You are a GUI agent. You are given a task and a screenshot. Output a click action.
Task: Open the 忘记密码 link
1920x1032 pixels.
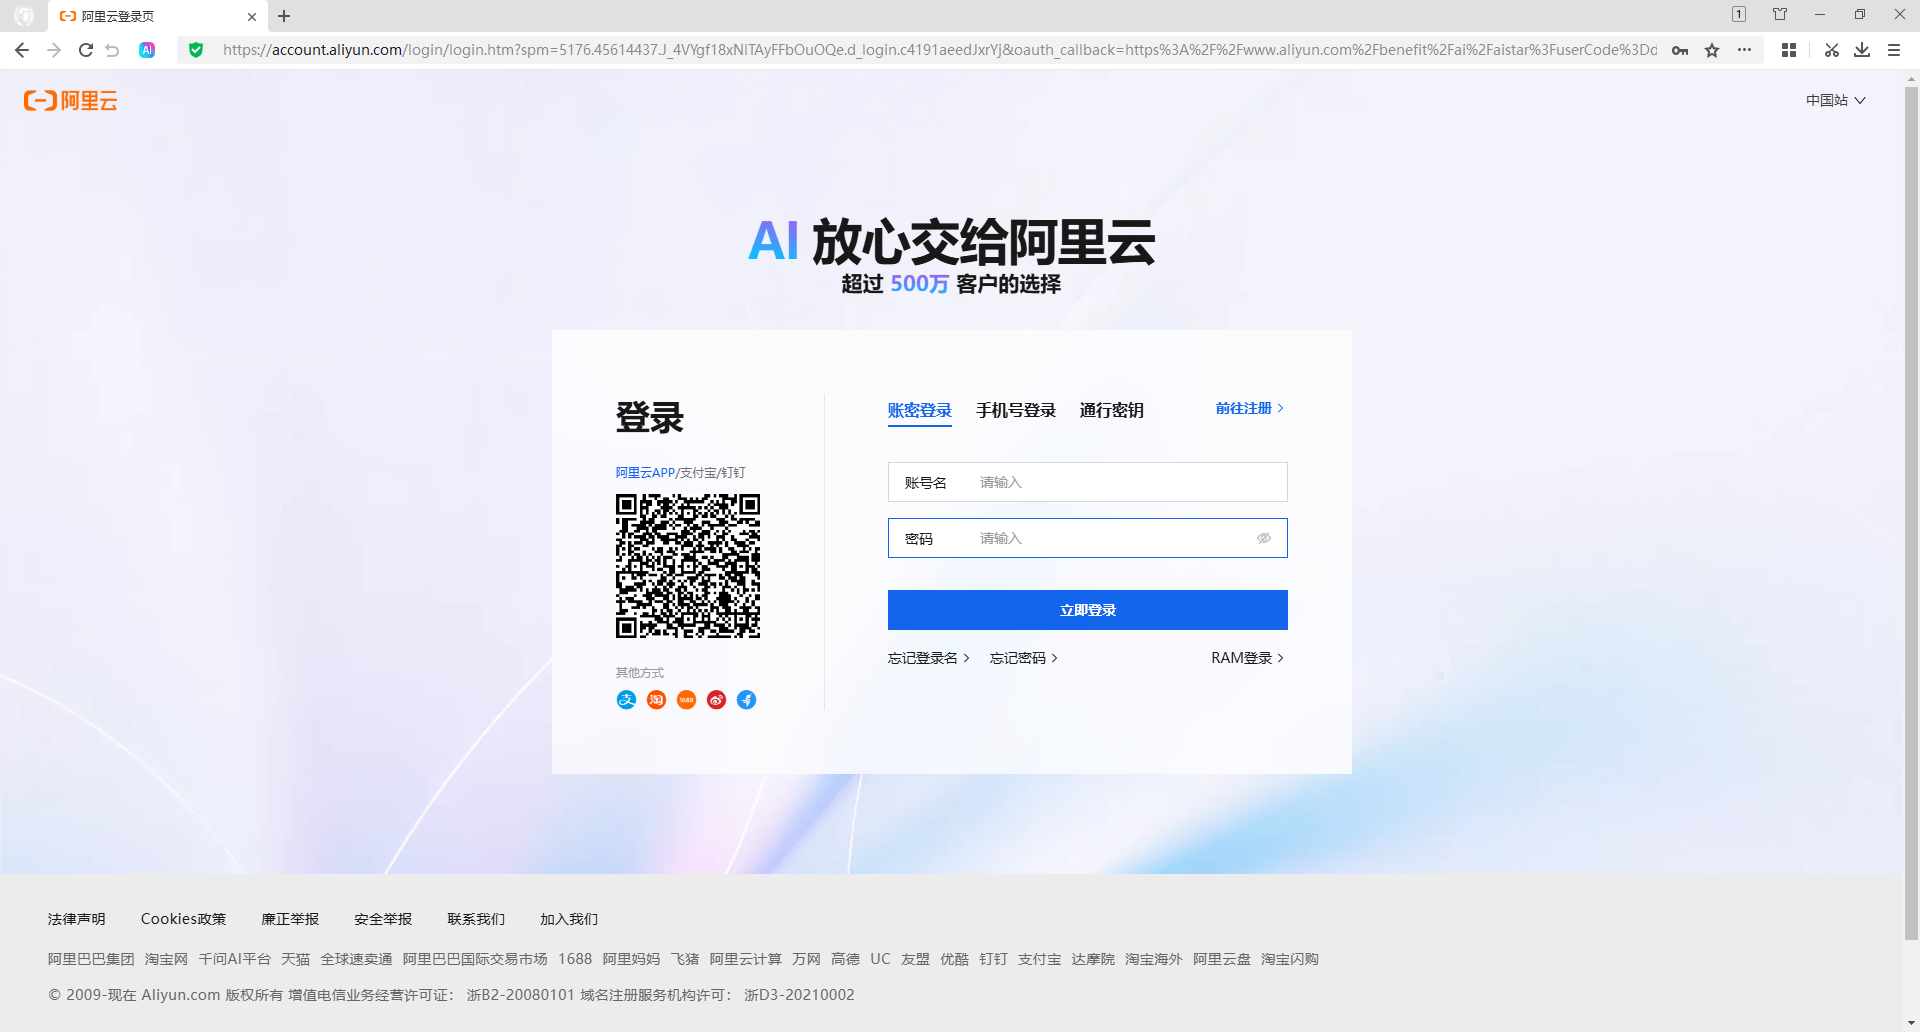[1024, 658]
